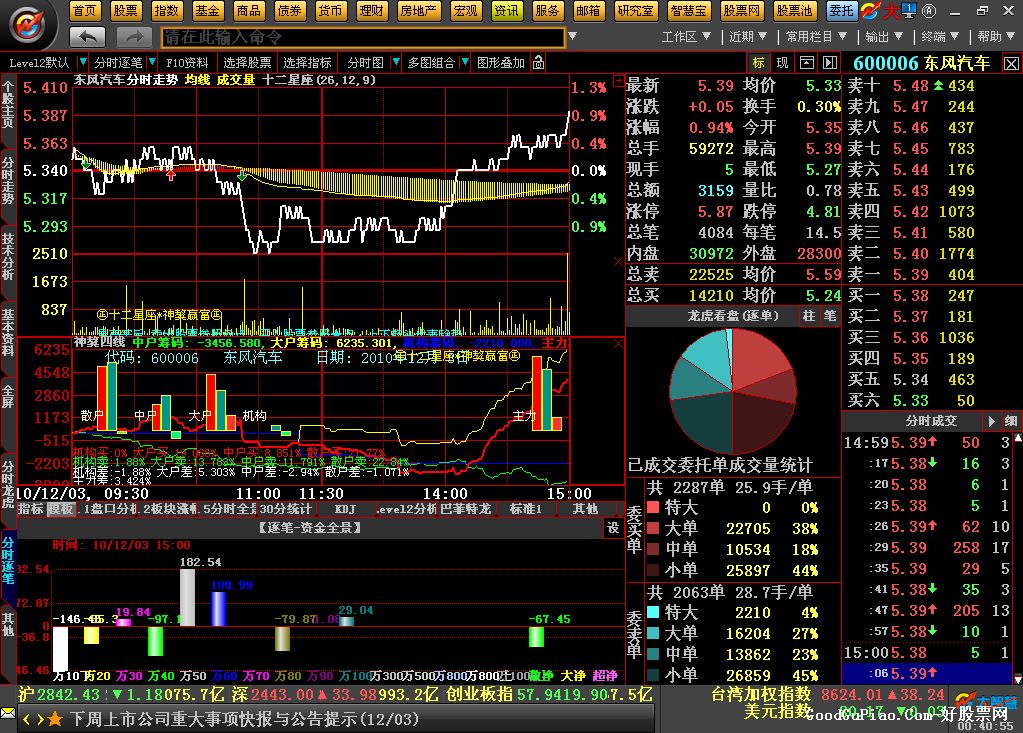The image size is (1023, 733).
Task: Select the KDJ indicator tab
Action: tap(345, 509)
